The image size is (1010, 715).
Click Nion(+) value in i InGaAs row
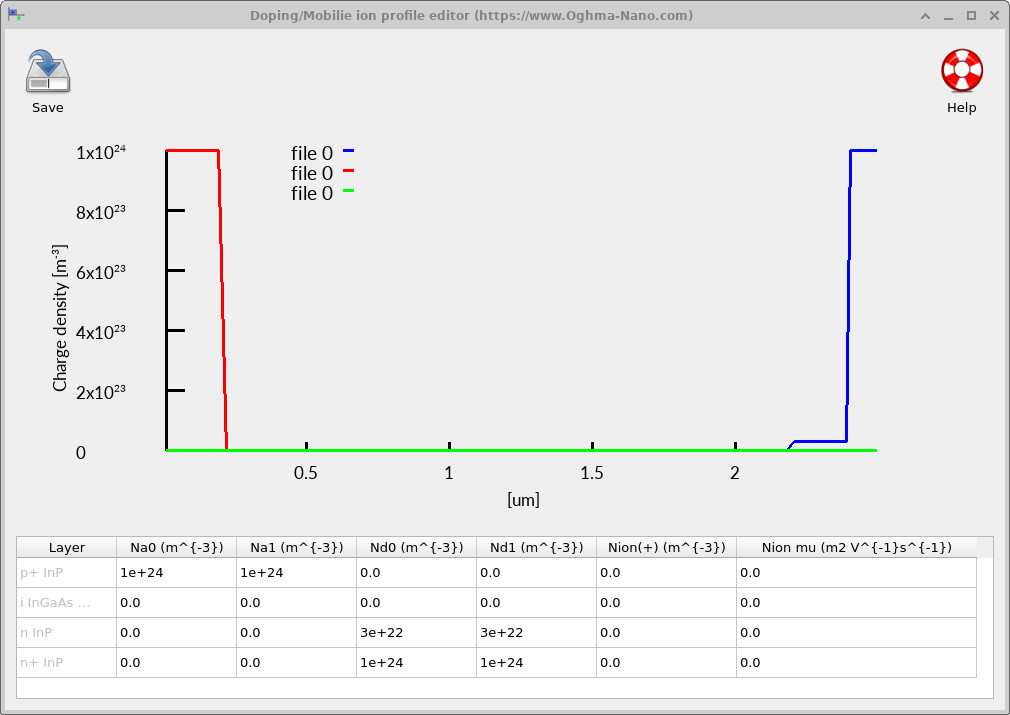point(667,603)
